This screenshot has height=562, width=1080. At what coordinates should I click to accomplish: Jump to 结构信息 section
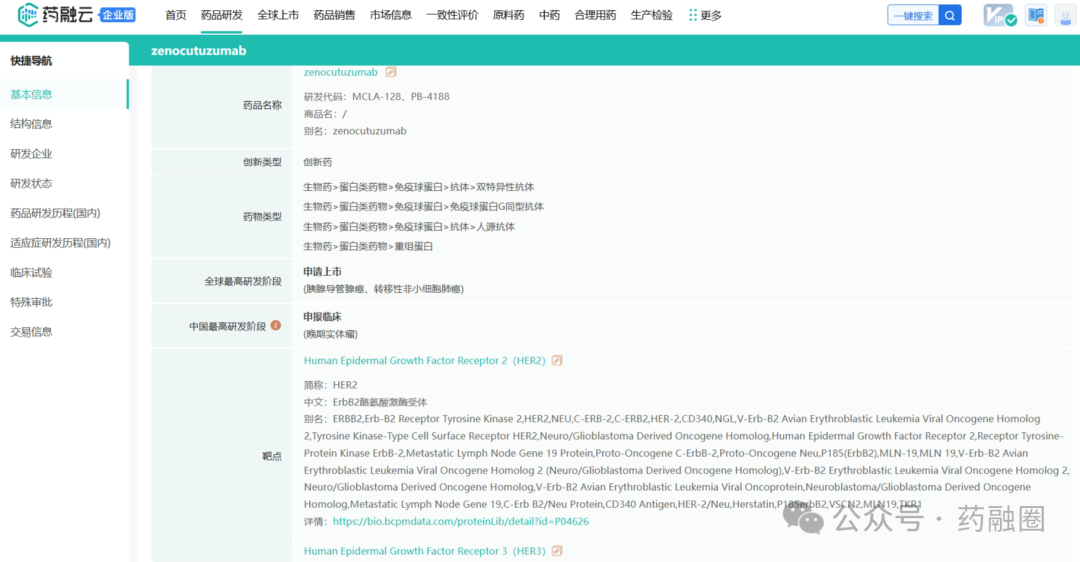coord(31,124)
